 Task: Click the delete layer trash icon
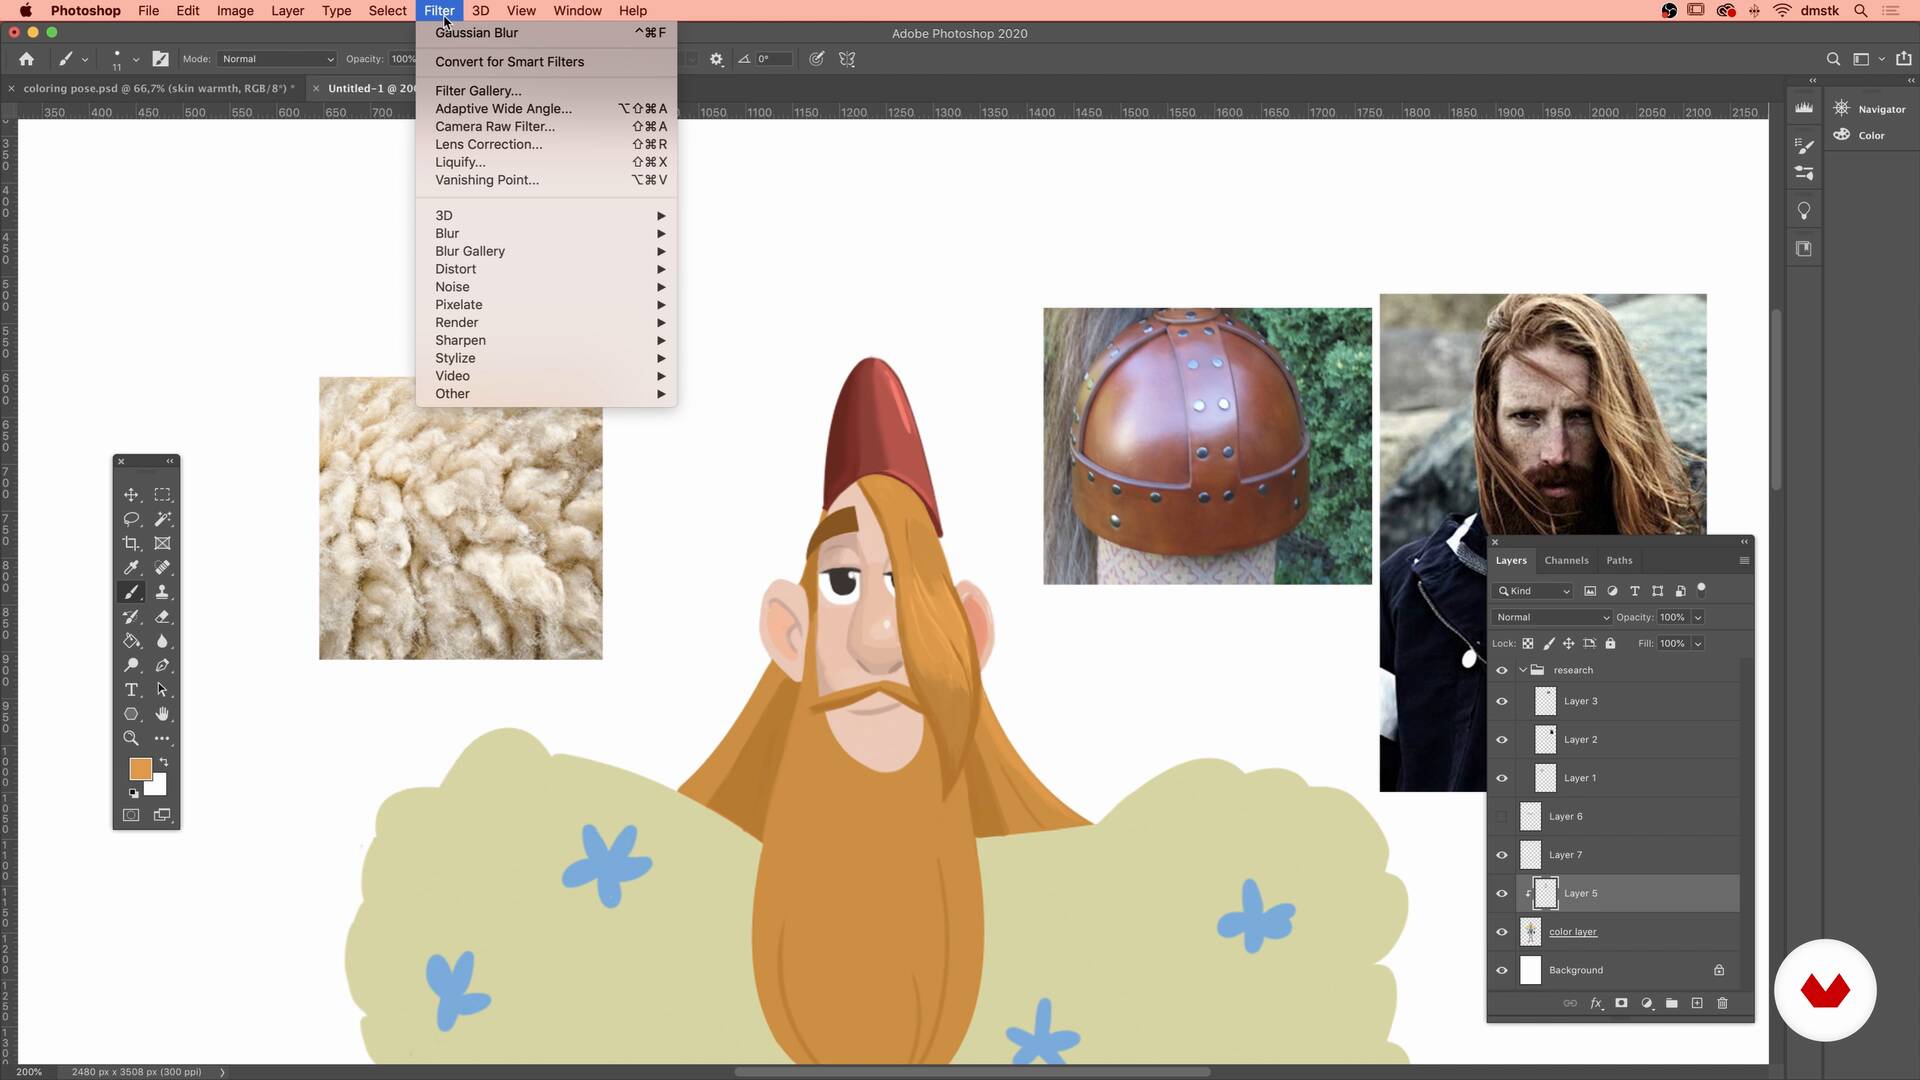(x=1722, y=1003)
